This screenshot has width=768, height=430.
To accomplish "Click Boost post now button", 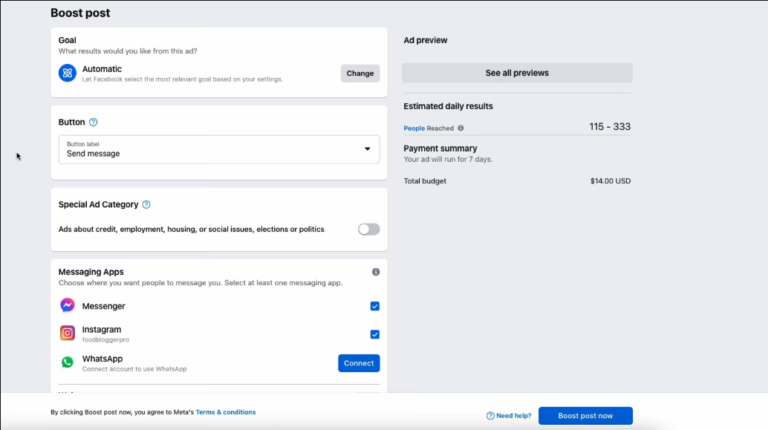I will [x=585, y=416].
